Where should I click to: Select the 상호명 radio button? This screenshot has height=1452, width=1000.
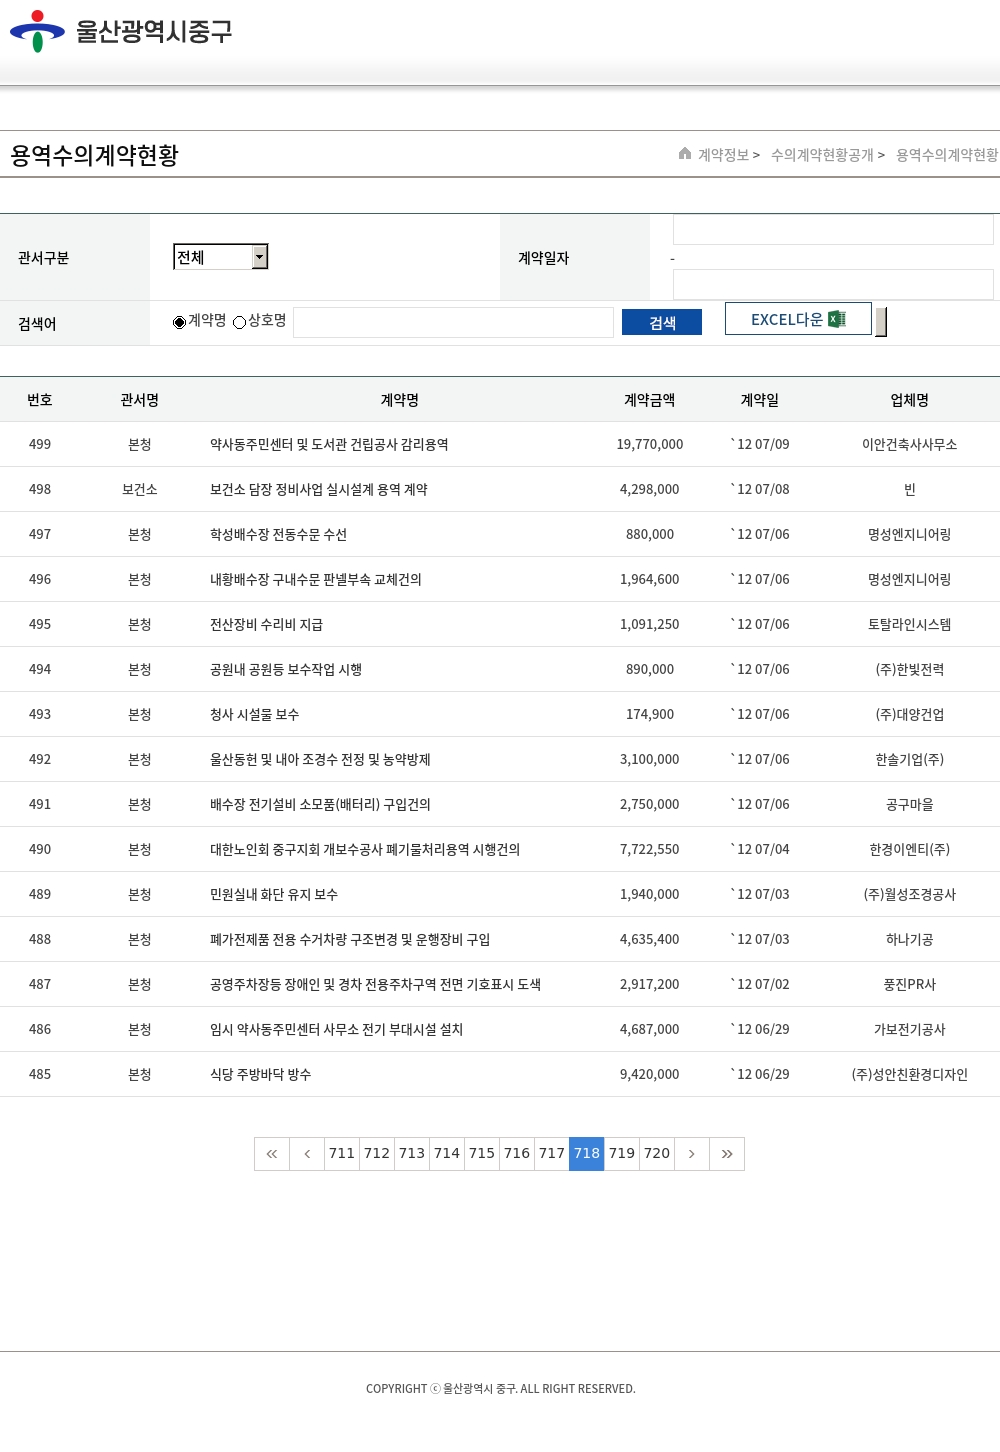coord(240,322)
